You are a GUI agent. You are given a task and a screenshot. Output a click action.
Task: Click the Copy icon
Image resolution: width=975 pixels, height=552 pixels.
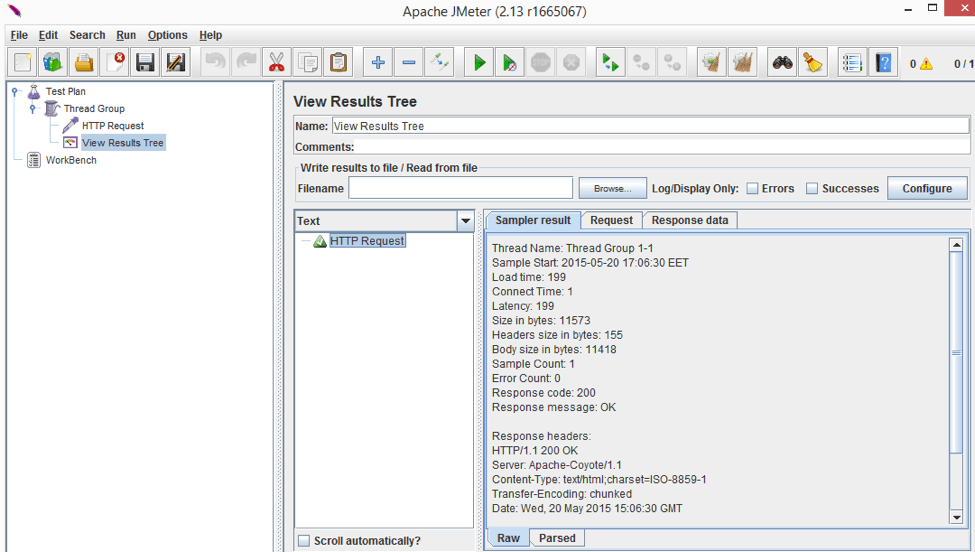[x=308, y=62]
